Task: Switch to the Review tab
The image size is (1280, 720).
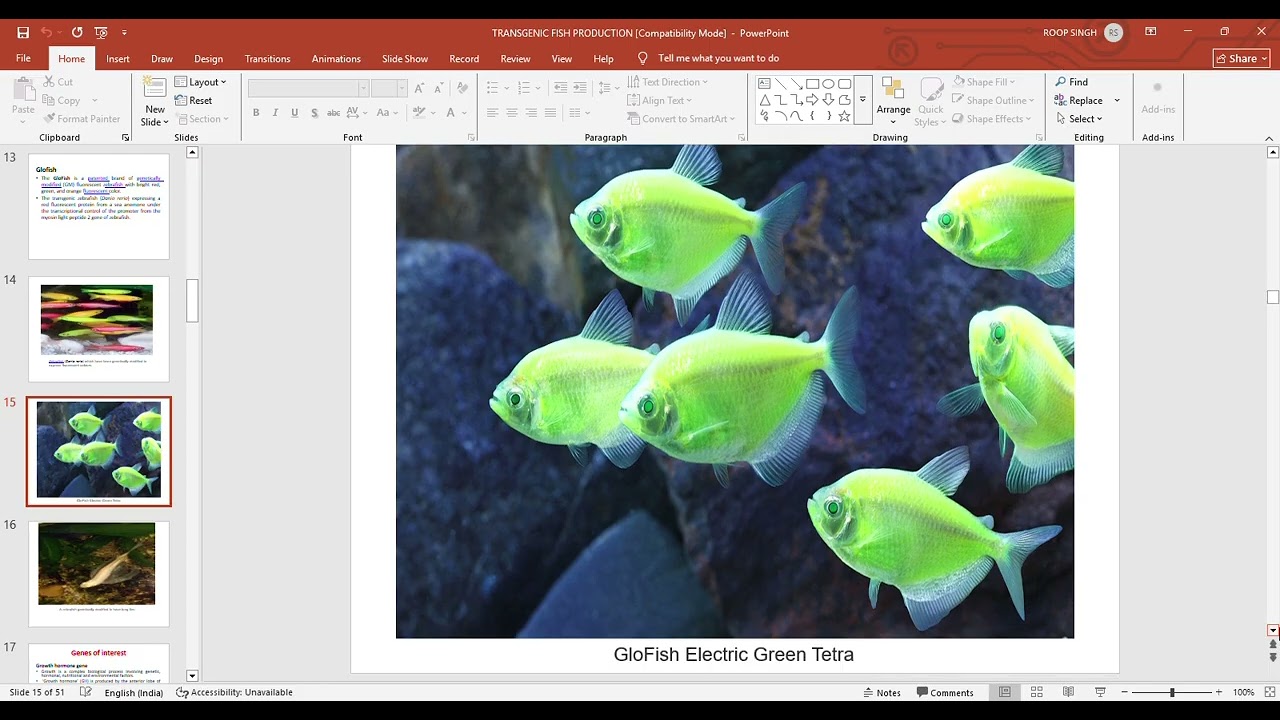Action: pyautogui.click(x=515, y=58)
